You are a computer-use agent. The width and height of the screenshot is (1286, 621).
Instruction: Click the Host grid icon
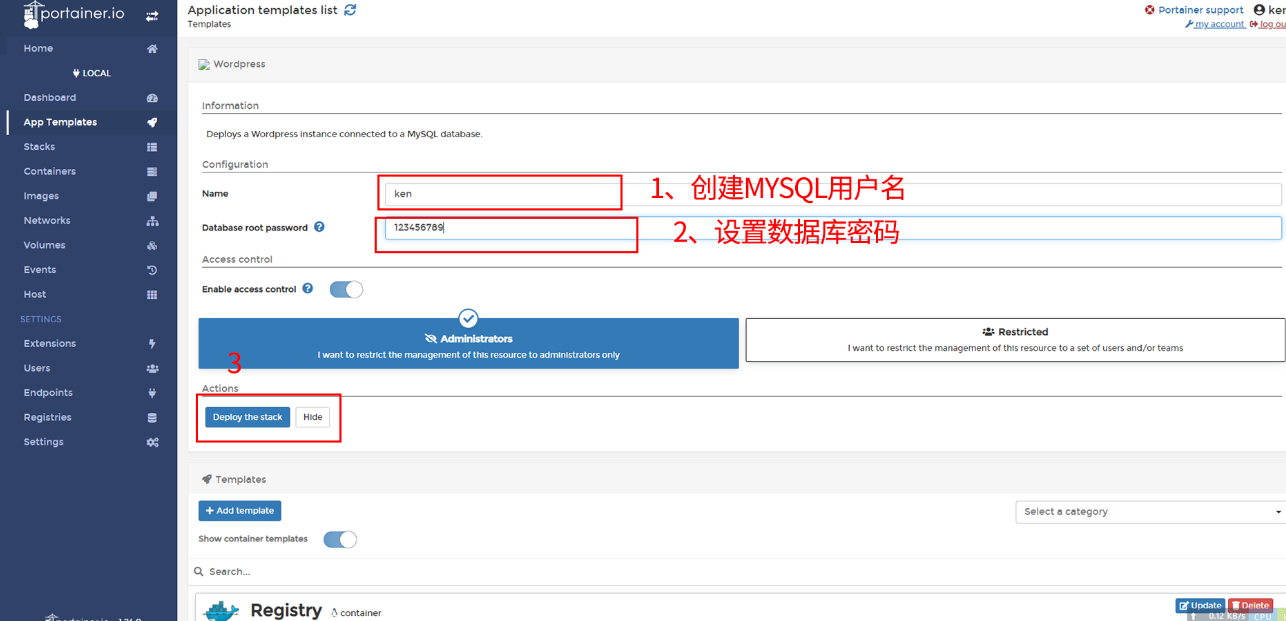click(152, 295)
